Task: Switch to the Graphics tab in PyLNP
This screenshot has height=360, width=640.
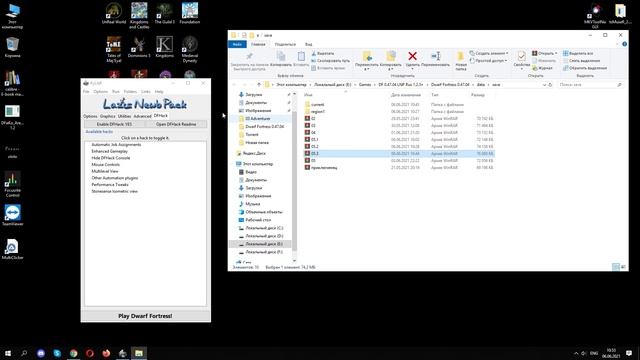Action: click(x=108, y=116)
